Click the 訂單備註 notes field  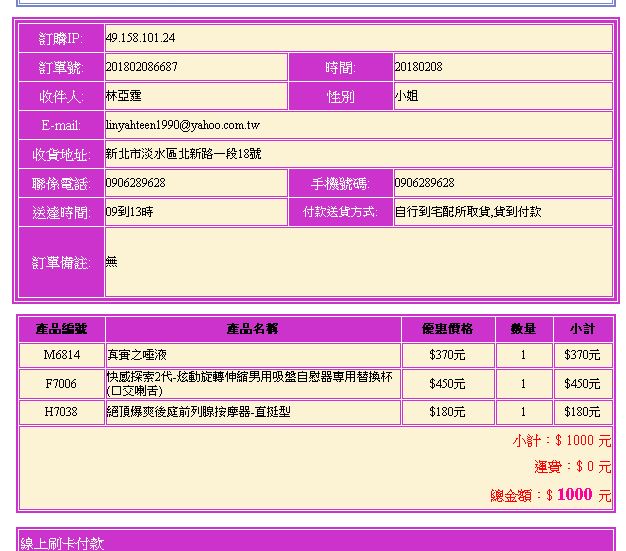(x=358, y=262)
